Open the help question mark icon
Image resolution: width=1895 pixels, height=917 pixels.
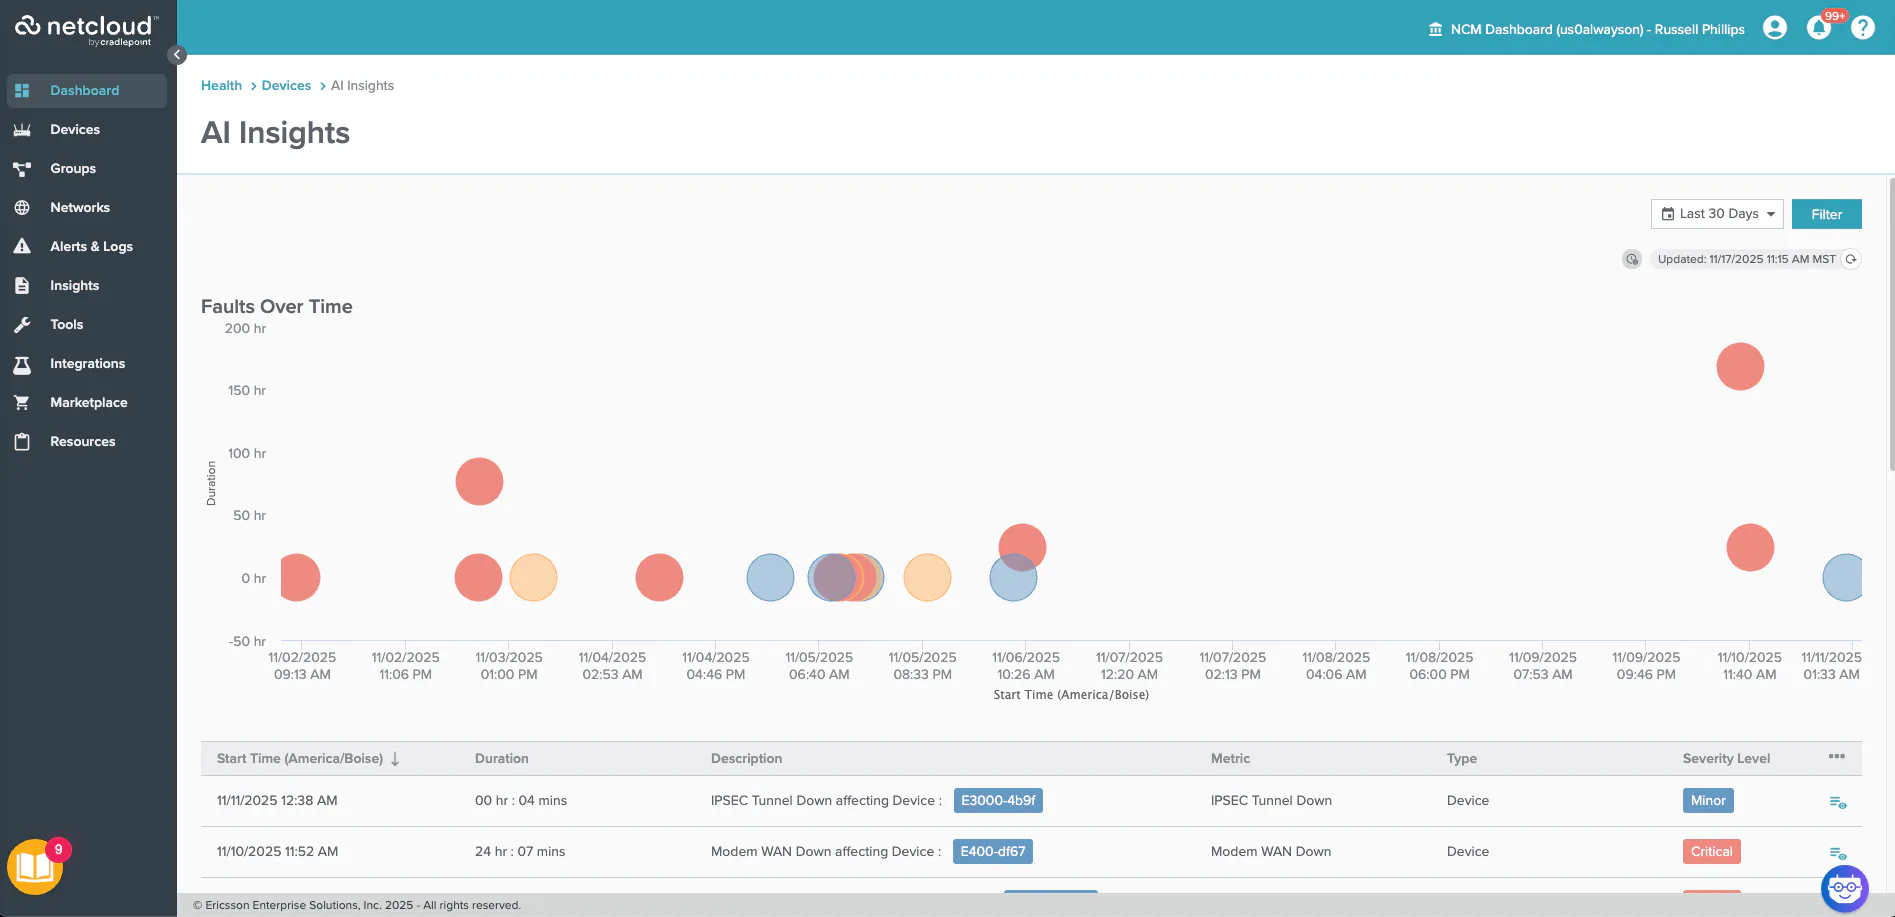[x=1863, y=28]
